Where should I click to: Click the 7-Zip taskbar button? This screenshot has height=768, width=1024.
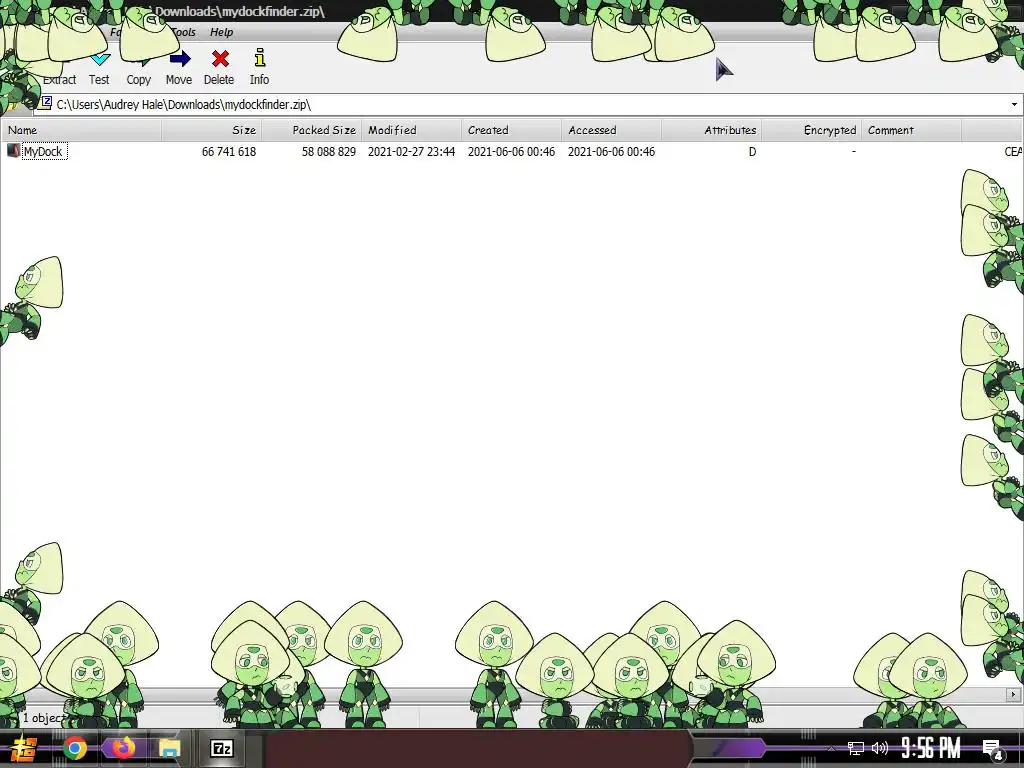pyautogui.click(x=221, y=748)
